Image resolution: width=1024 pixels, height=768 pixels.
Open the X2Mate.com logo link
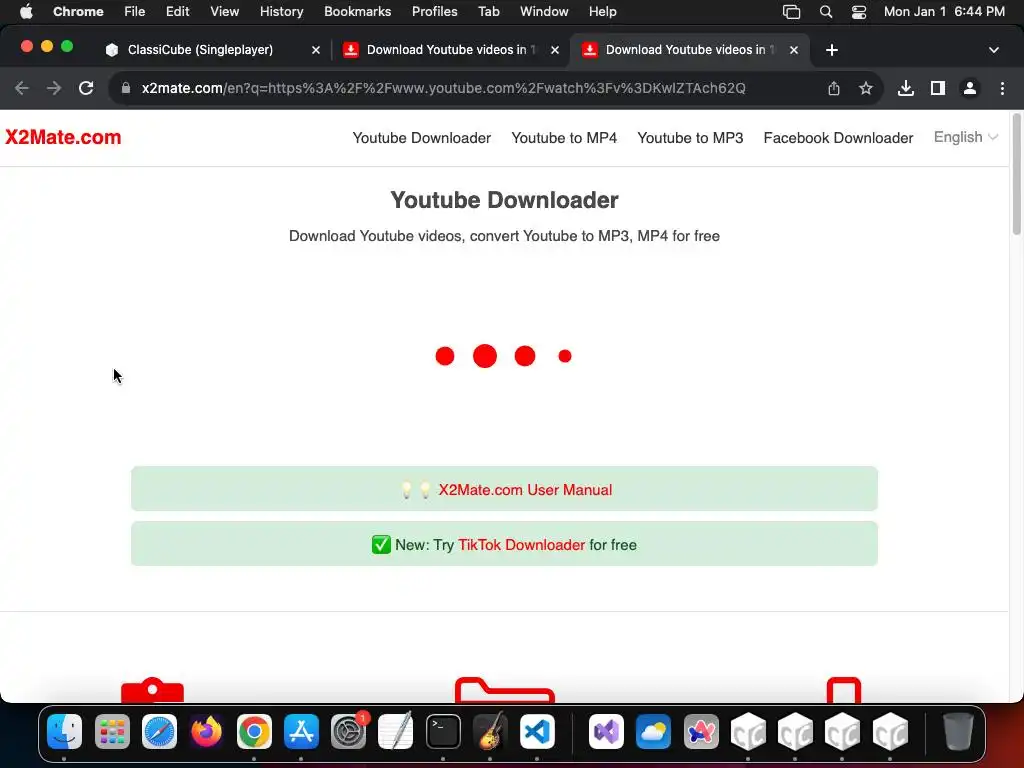(x=63, y=137)
